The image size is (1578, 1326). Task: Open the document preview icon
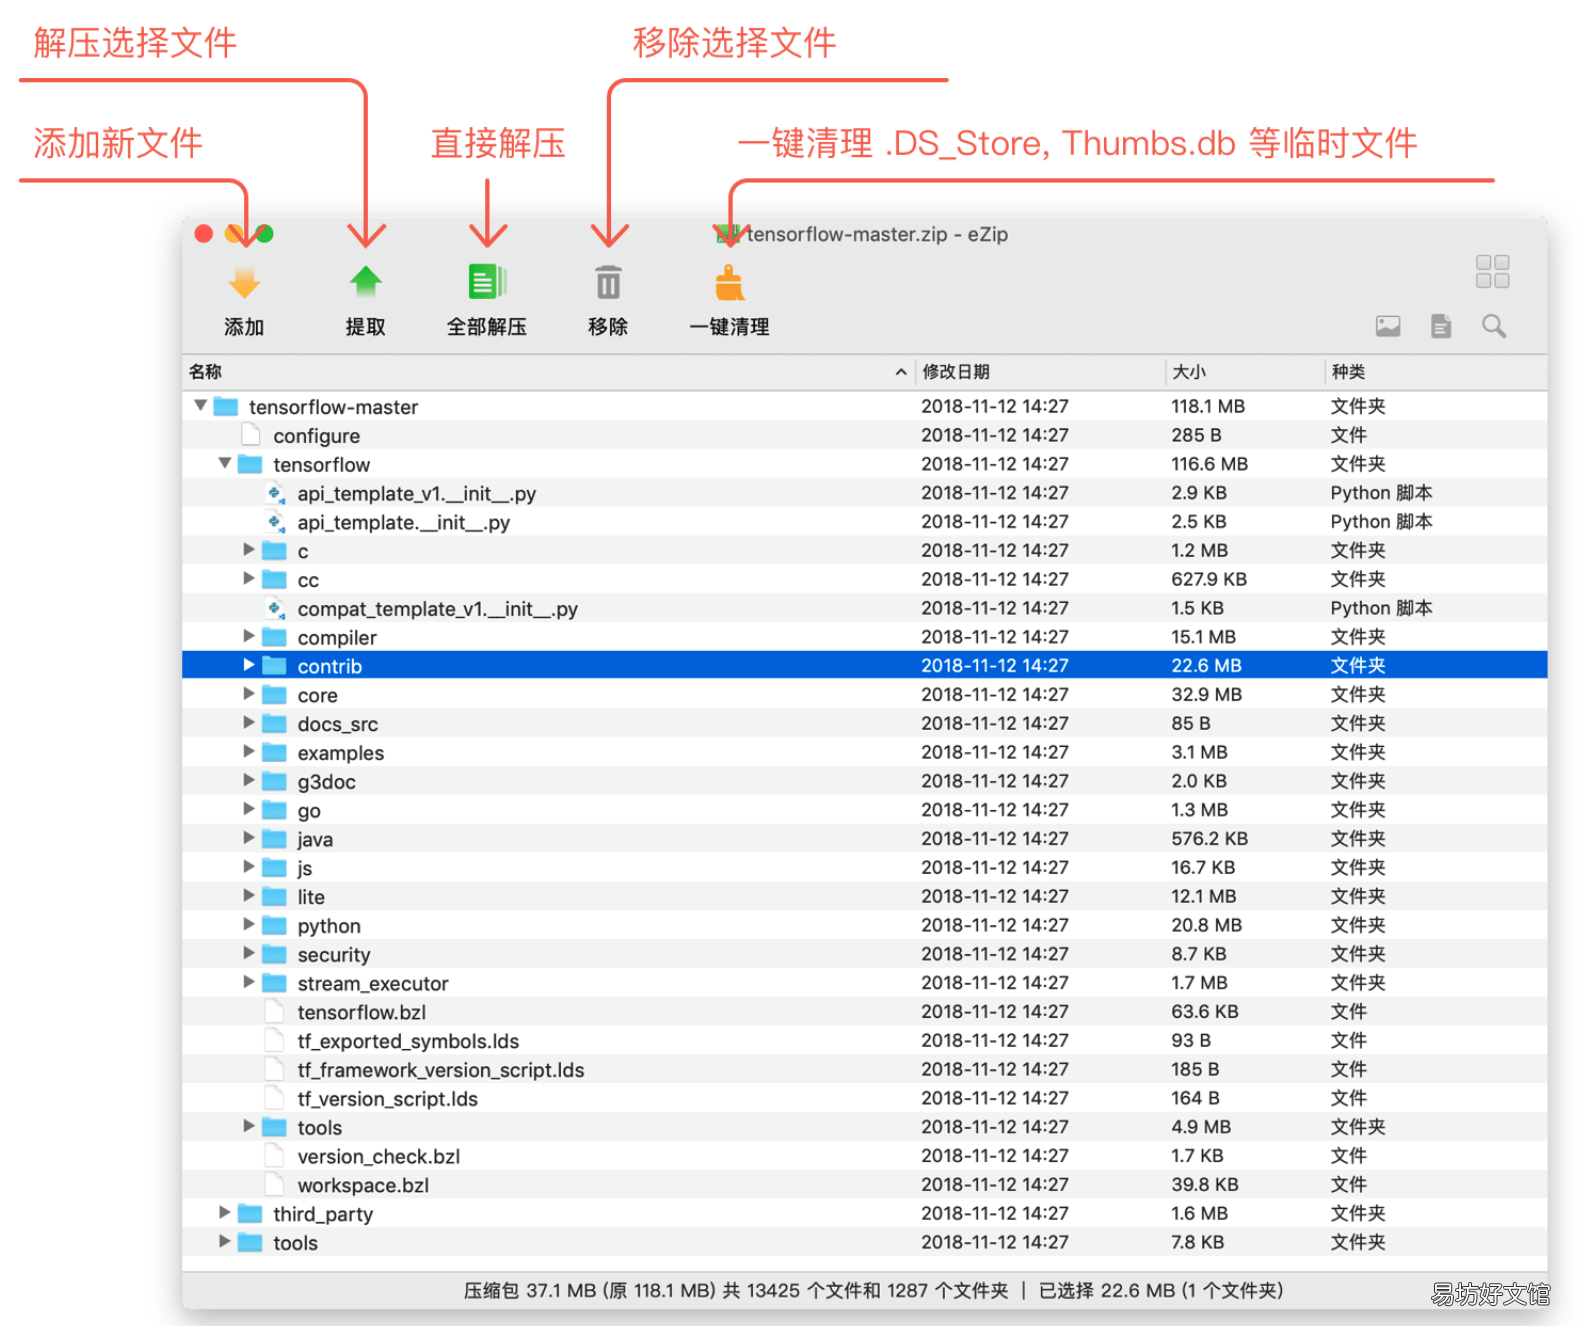tap(1441, 326)
